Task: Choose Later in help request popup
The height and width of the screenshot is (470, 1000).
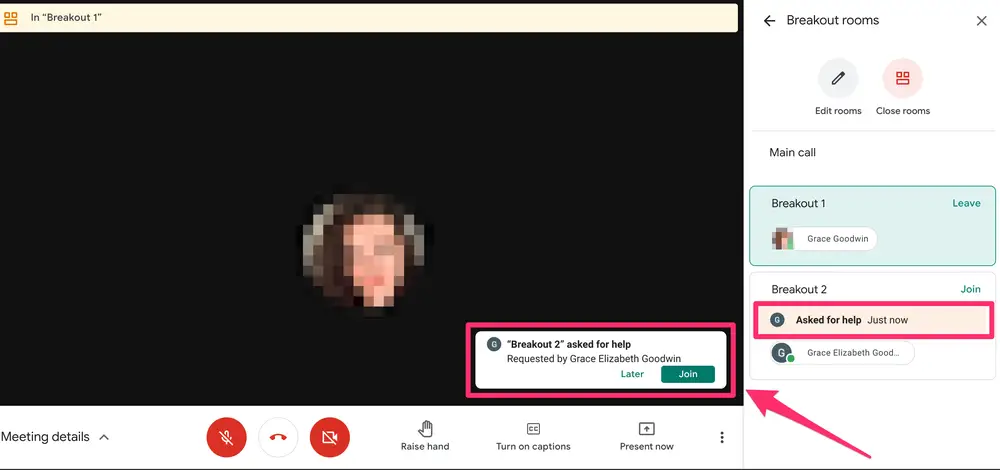Action: pyautogui.click(x=632, y=374)
